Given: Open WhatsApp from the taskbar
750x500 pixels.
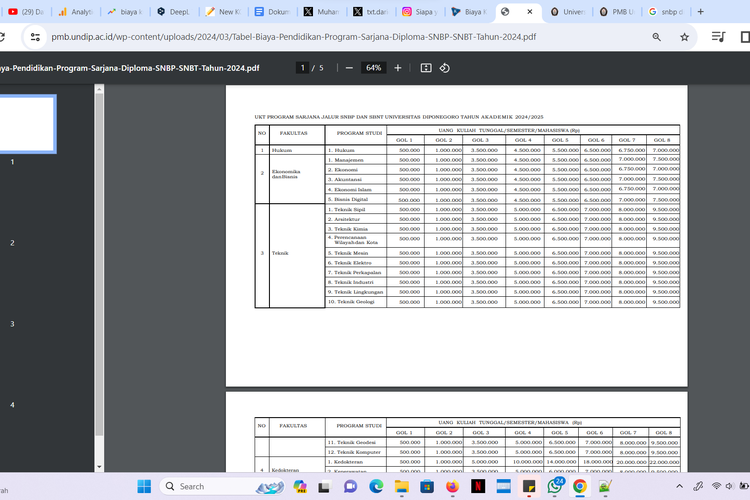Looking at the screenshot, I should 556,486.
